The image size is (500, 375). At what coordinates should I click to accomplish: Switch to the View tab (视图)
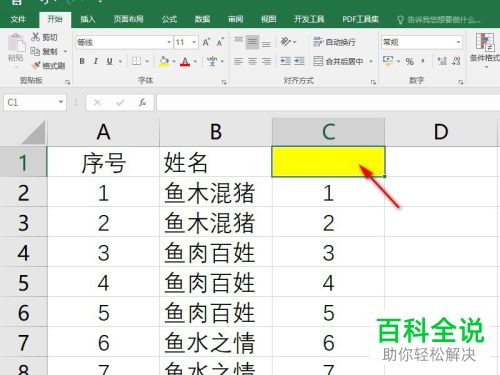click(268, 19)
